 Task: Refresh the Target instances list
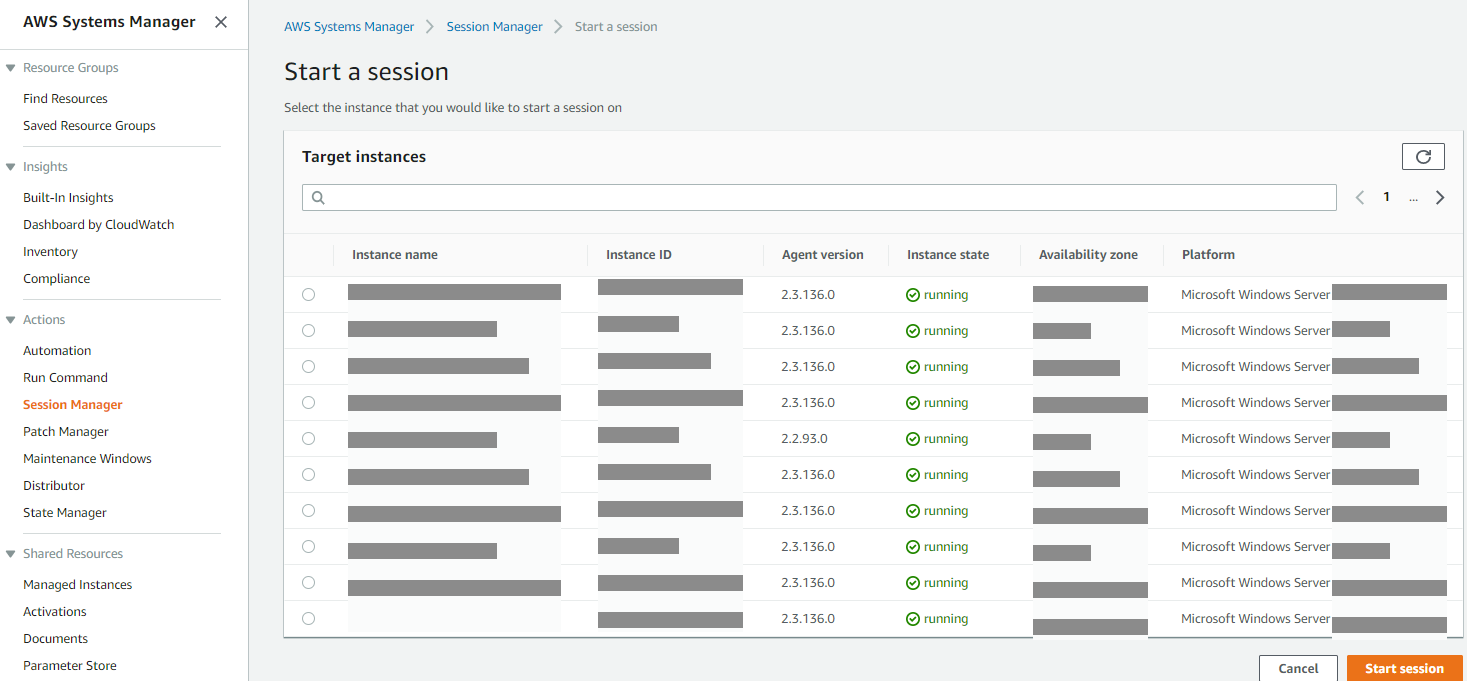(x=1422, y=156)
